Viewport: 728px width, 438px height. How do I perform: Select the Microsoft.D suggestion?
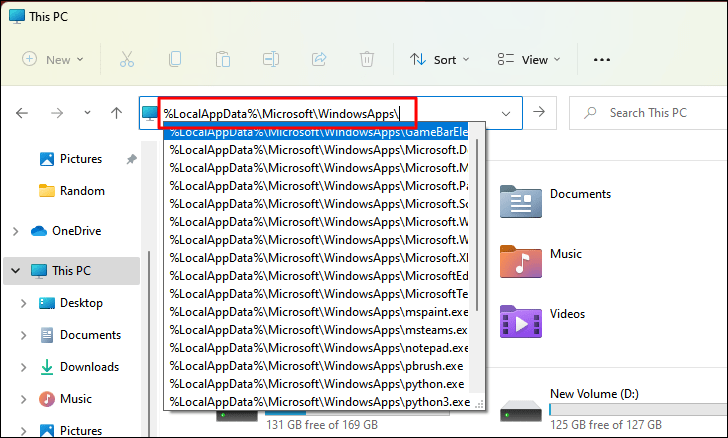coord(316,150)
